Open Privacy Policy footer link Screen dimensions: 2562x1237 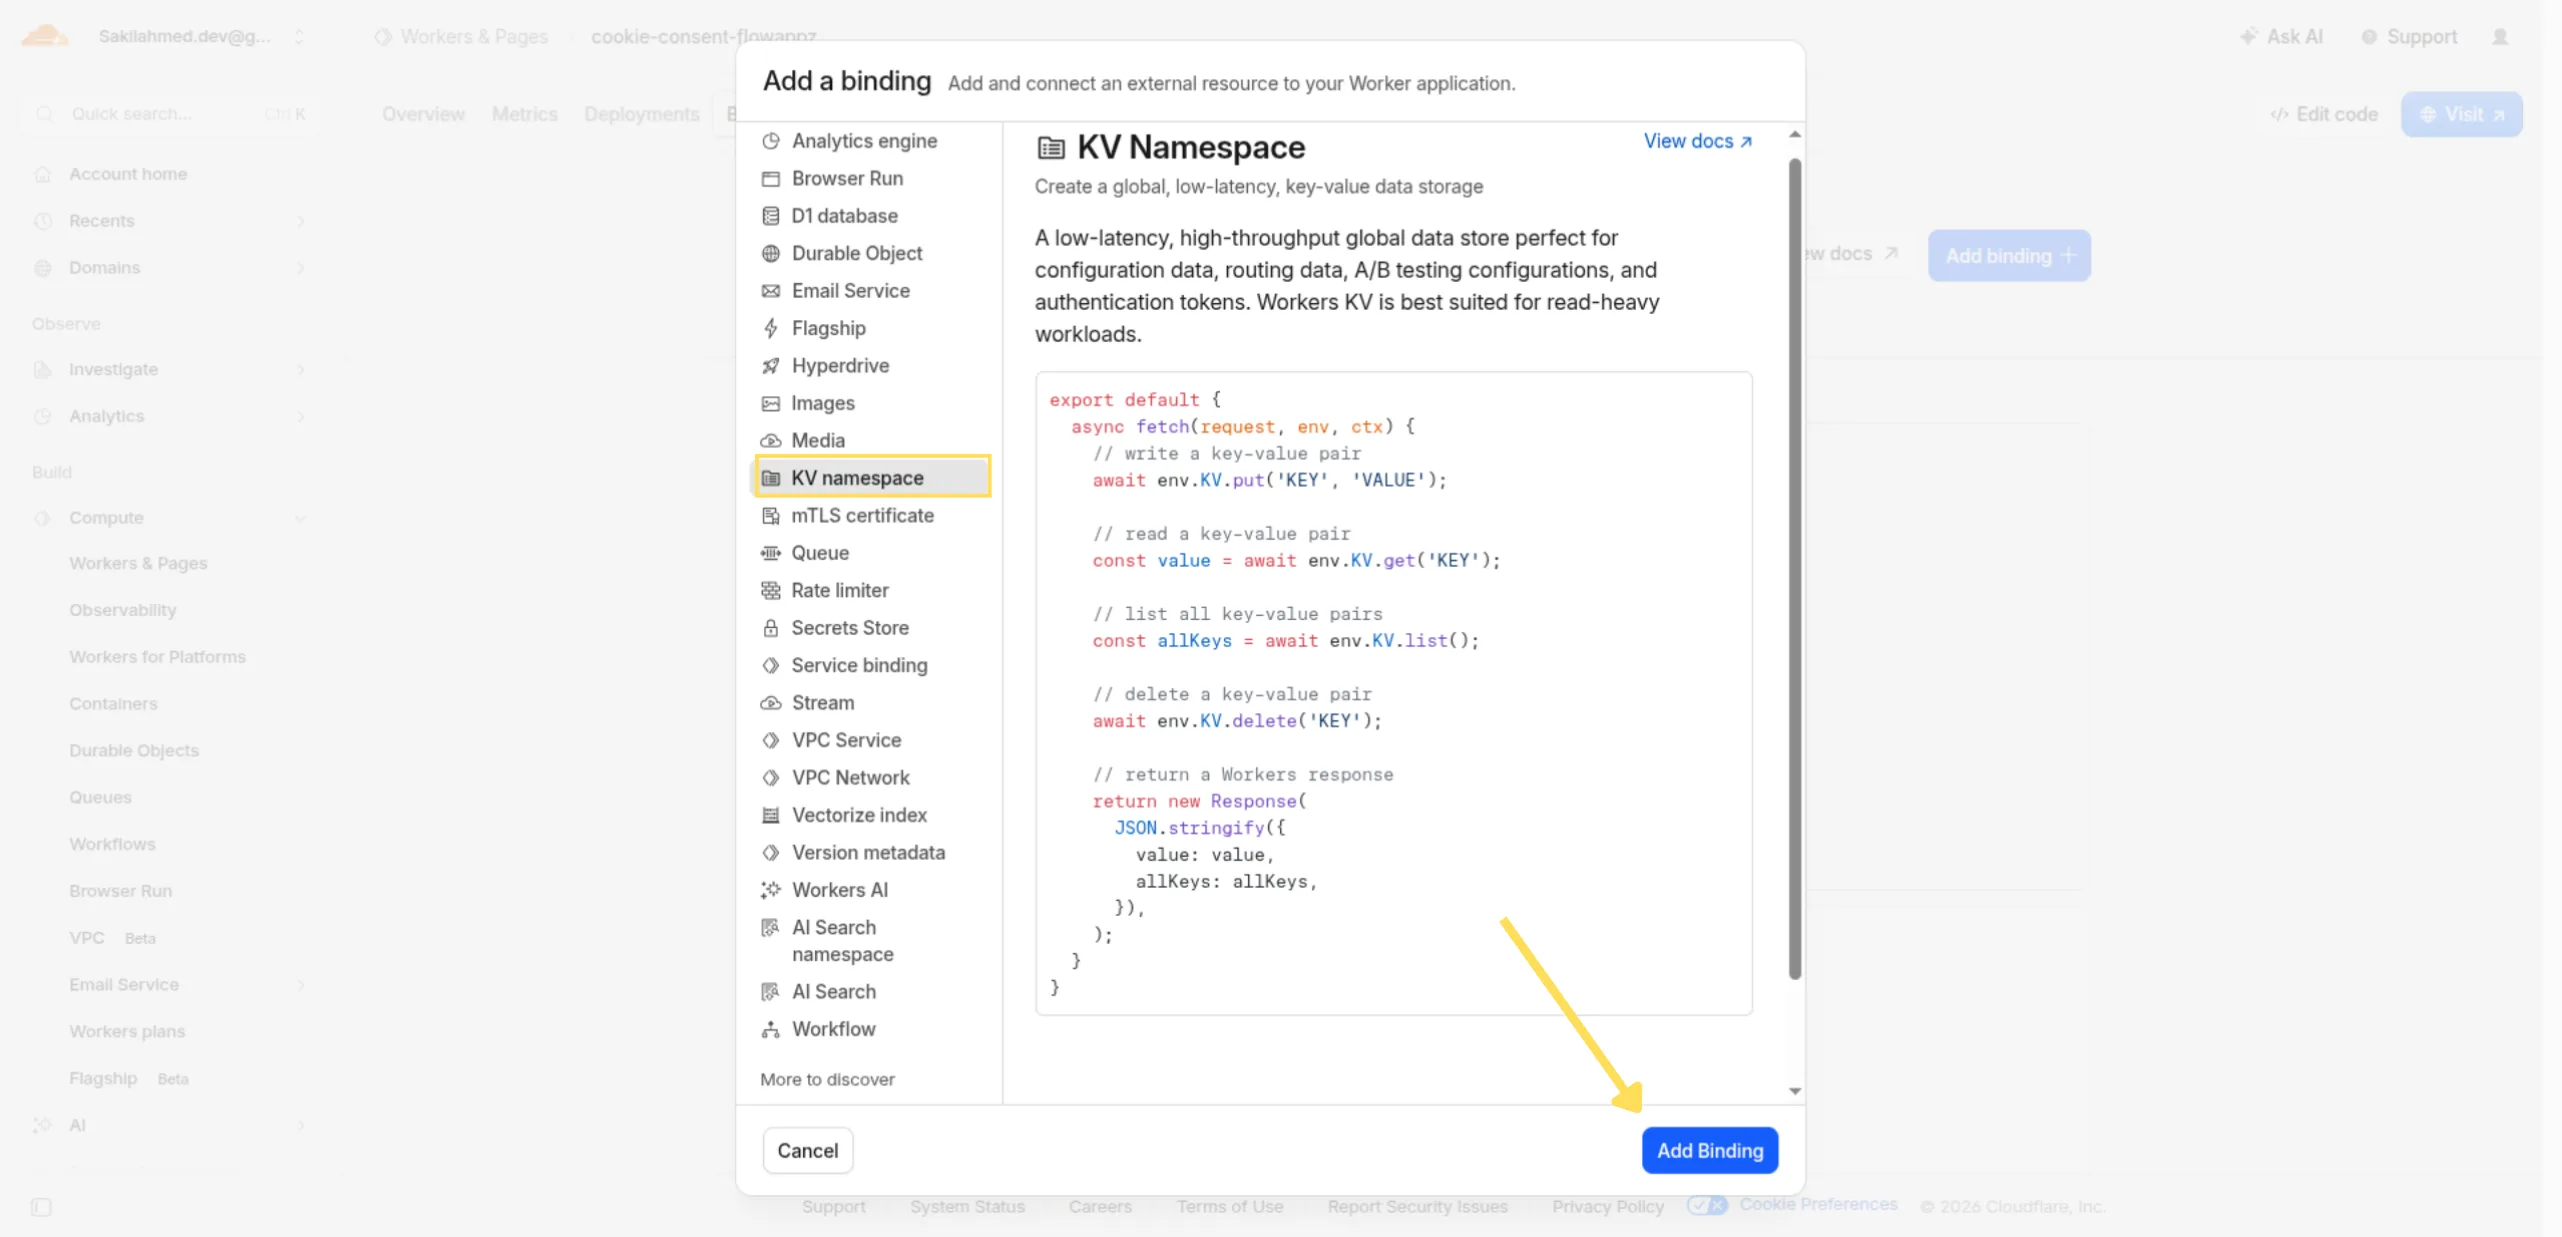pos(1607,1207)
